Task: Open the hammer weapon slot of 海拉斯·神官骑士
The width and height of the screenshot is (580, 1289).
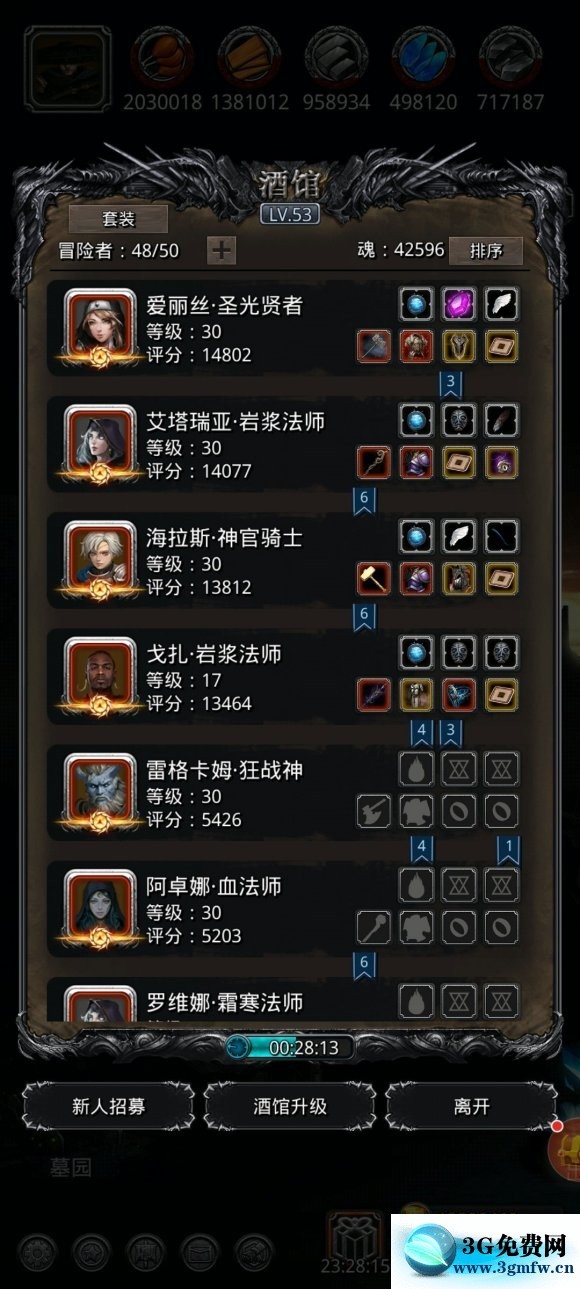Action: point(374,578)
